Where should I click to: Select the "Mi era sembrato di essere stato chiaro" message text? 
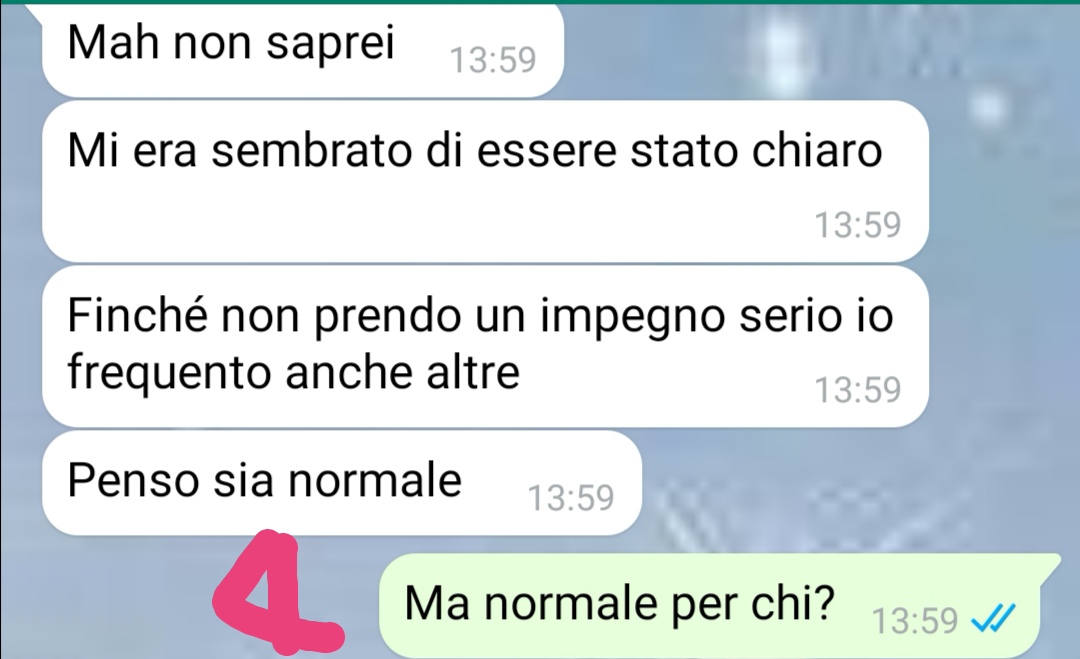pyautogui.click(x=475, y=149)
